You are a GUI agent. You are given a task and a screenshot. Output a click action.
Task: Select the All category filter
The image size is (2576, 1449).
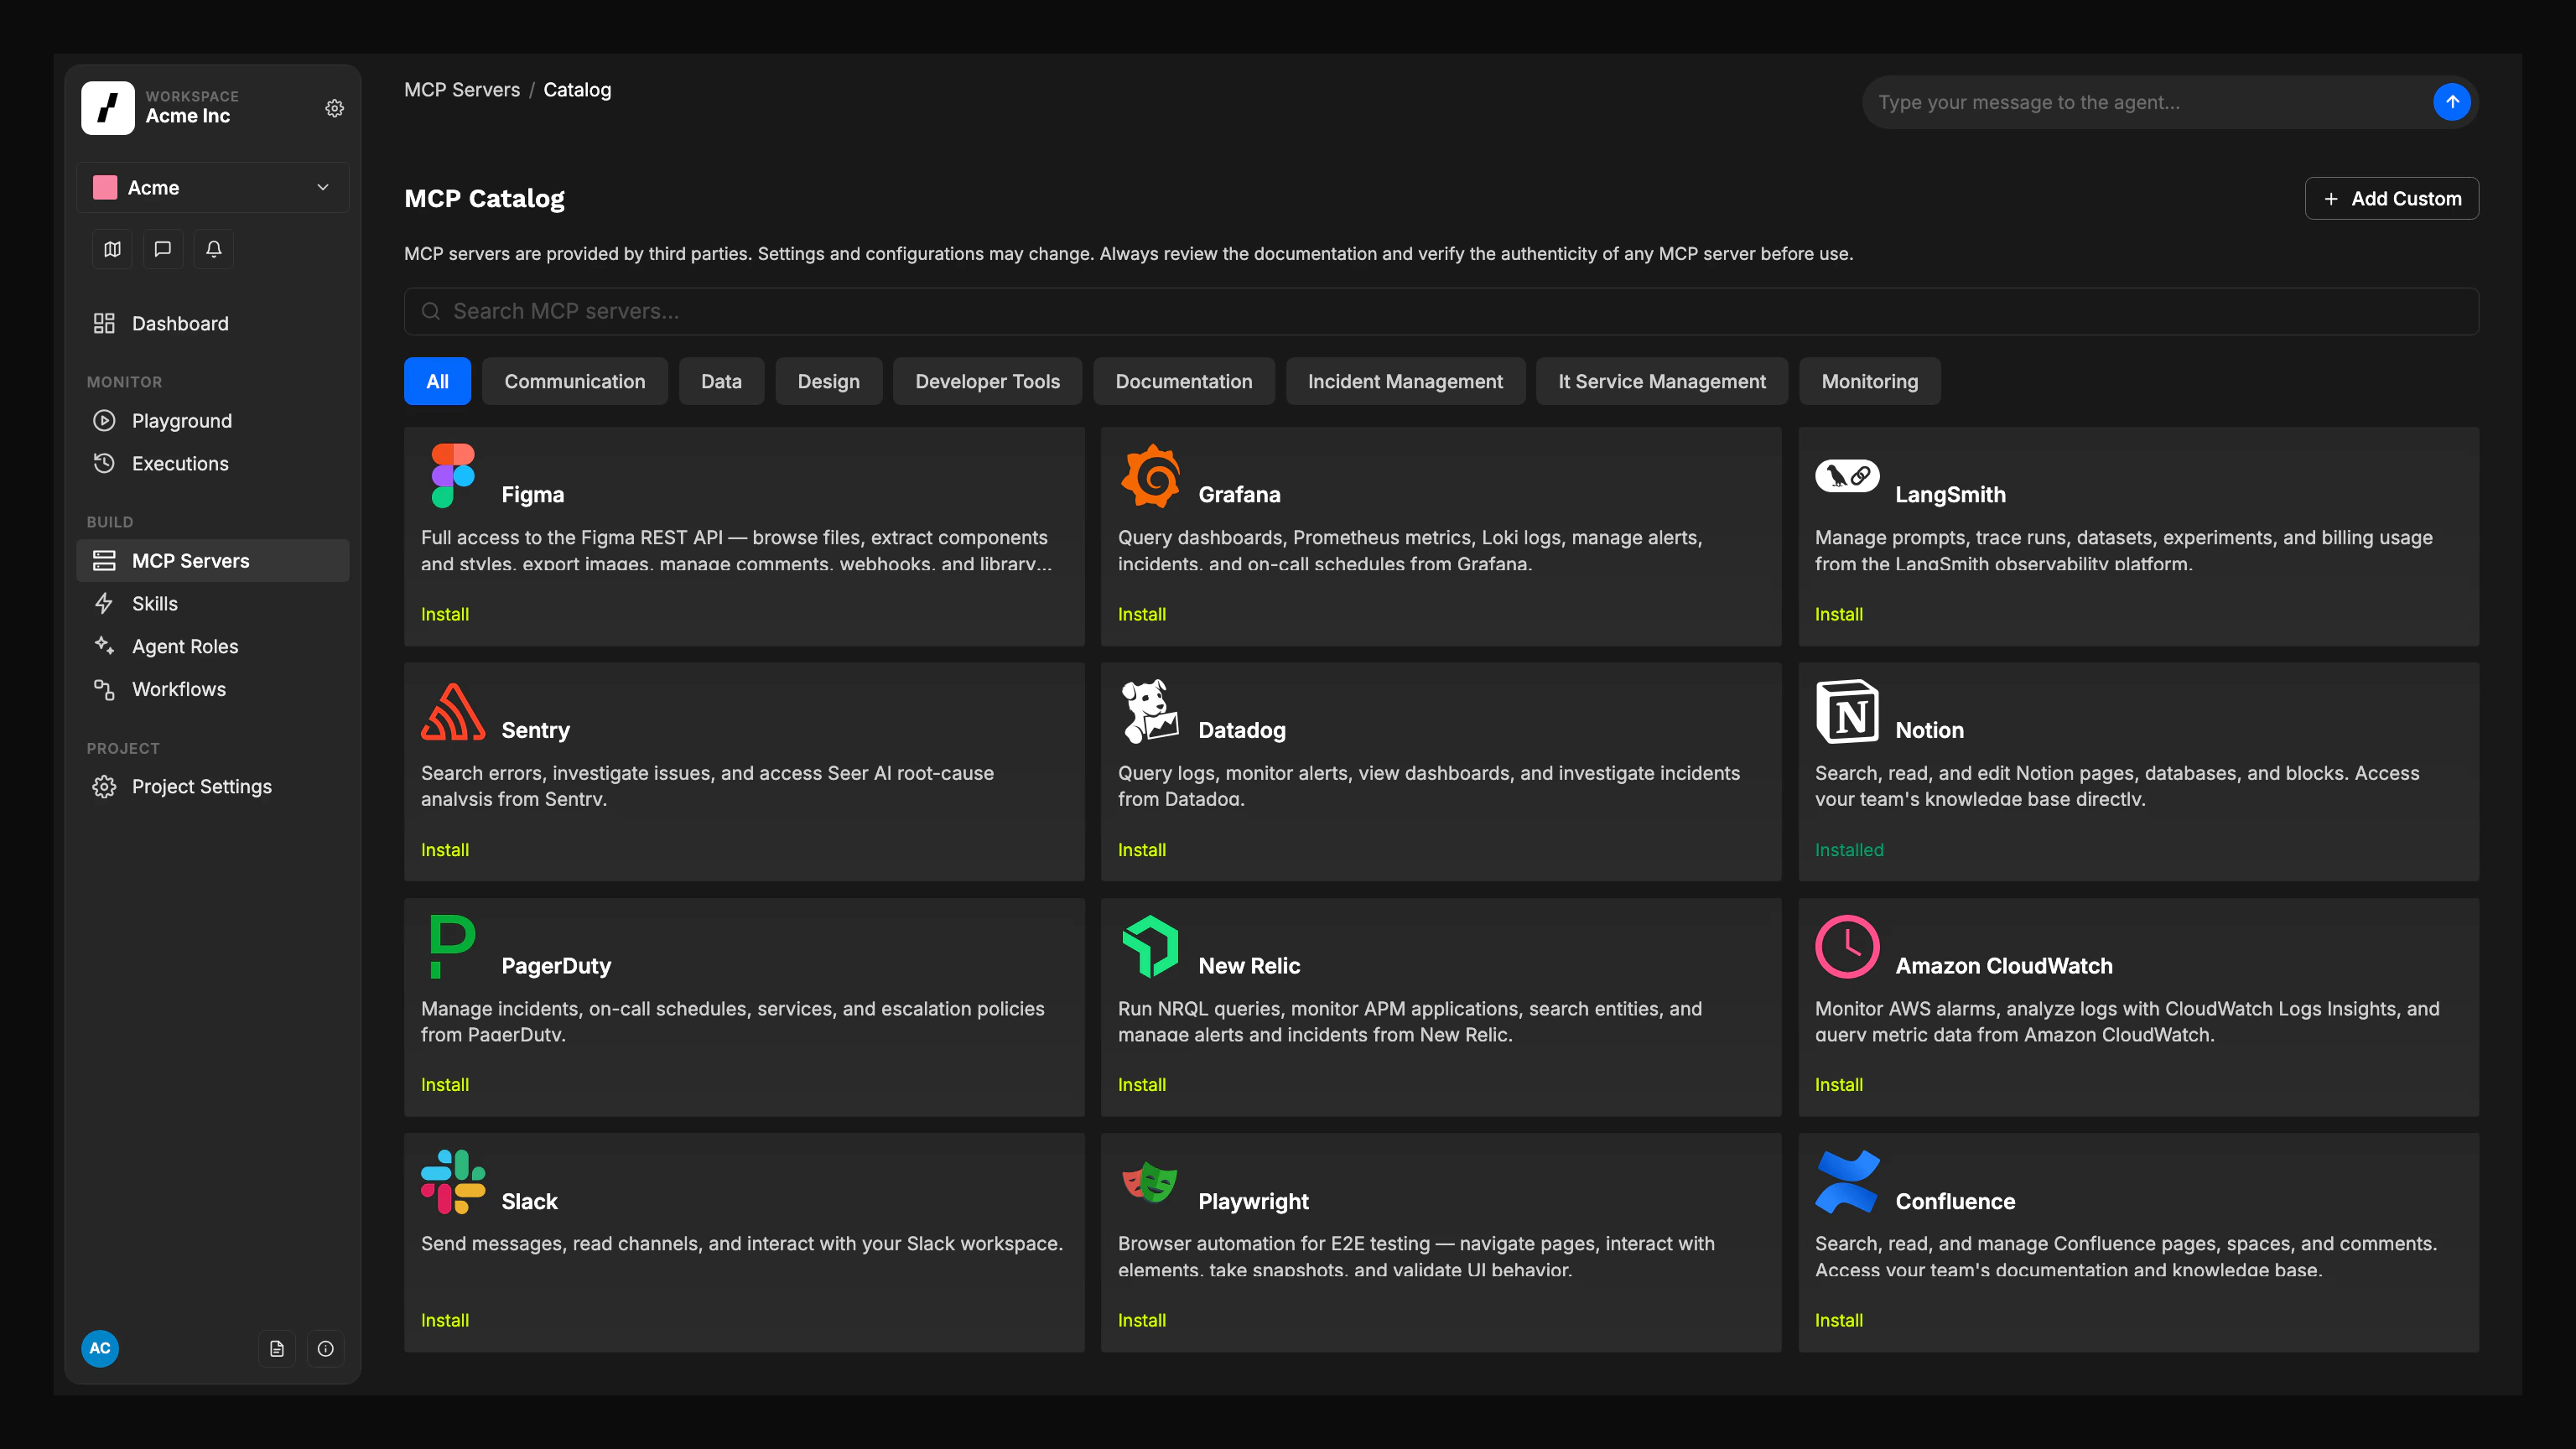click(437, 381)
